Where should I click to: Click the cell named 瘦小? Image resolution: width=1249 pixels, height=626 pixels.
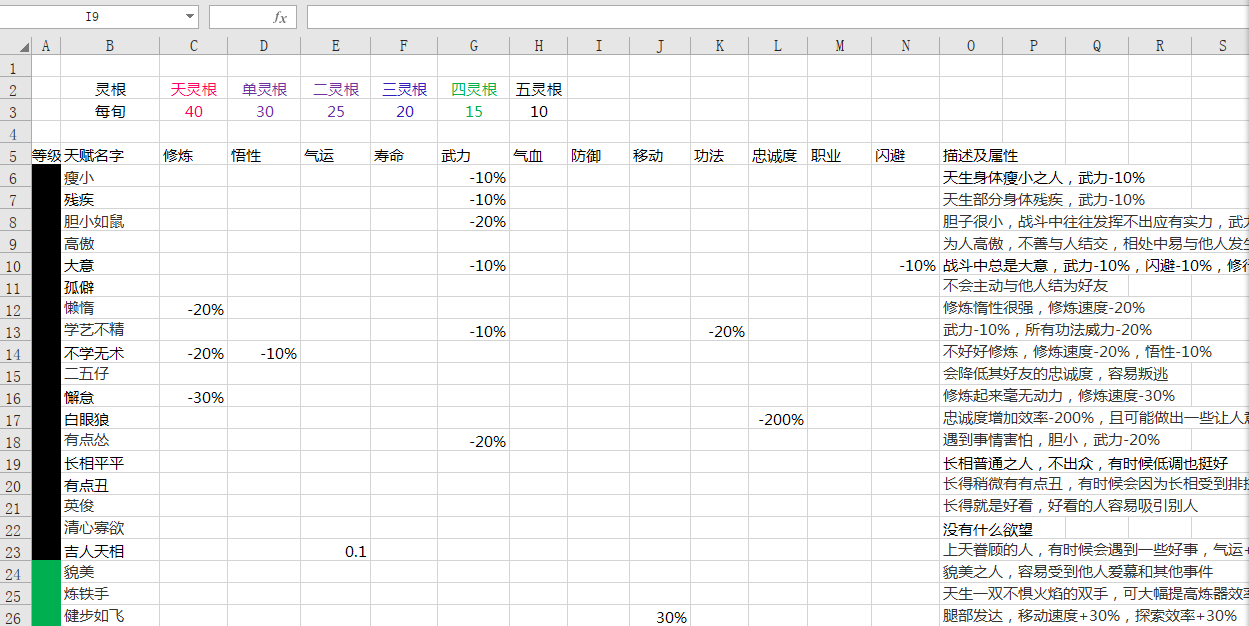click(110, 177)
